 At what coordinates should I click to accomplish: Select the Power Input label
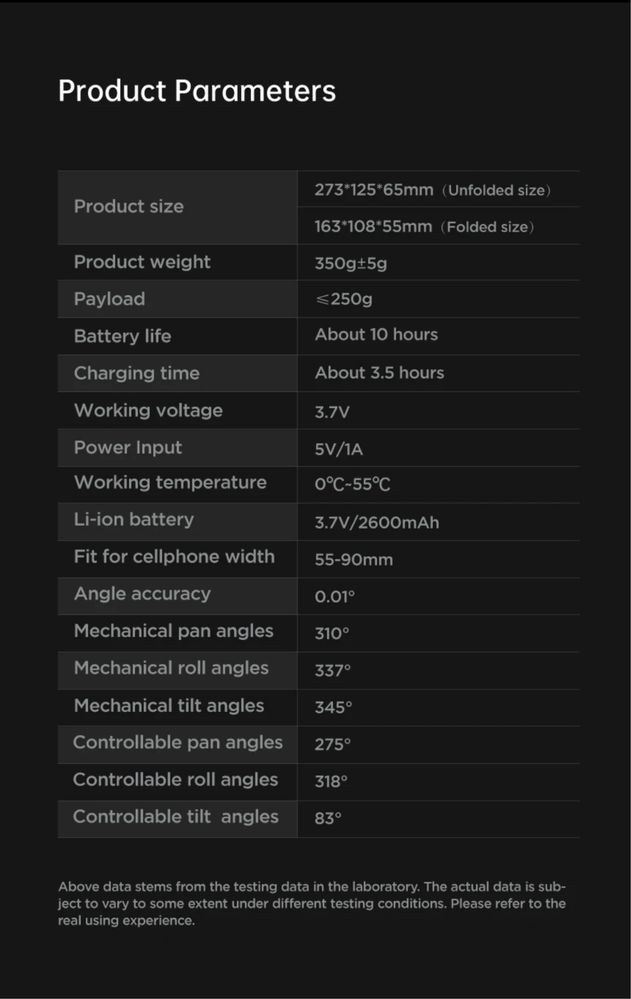coord(128,447)
